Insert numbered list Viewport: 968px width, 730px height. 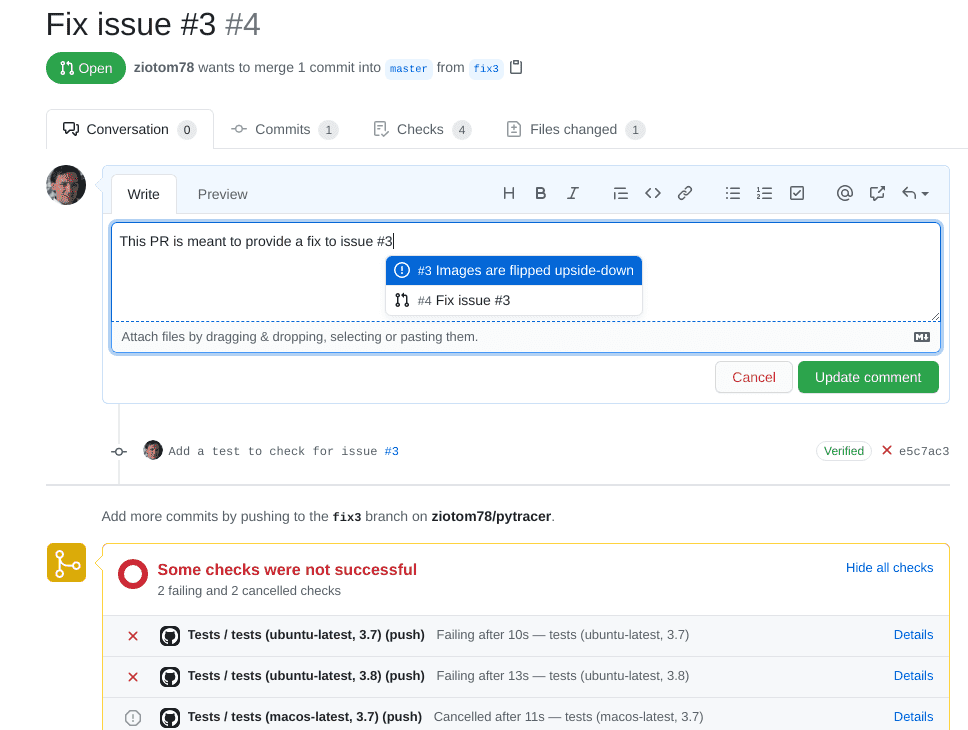(x=764, y=194)
